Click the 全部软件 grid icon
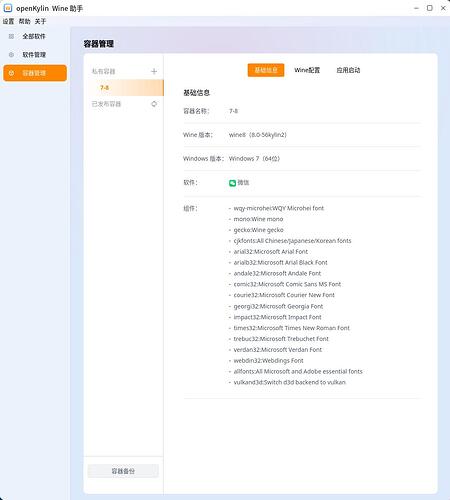The height and width of the screenshot is (500, 450). pos(11,36)
